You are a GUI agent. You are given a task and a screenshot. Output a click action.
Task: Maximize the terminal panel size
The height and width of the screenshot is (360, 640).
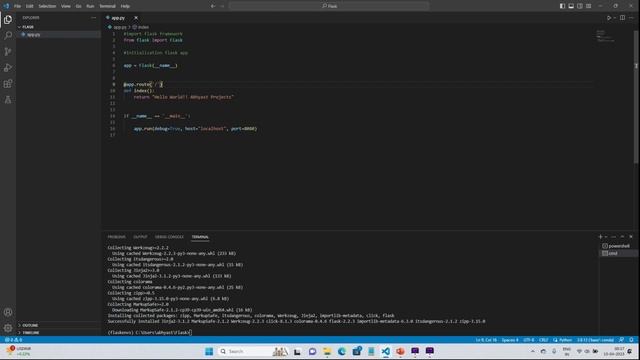point(622,237)
